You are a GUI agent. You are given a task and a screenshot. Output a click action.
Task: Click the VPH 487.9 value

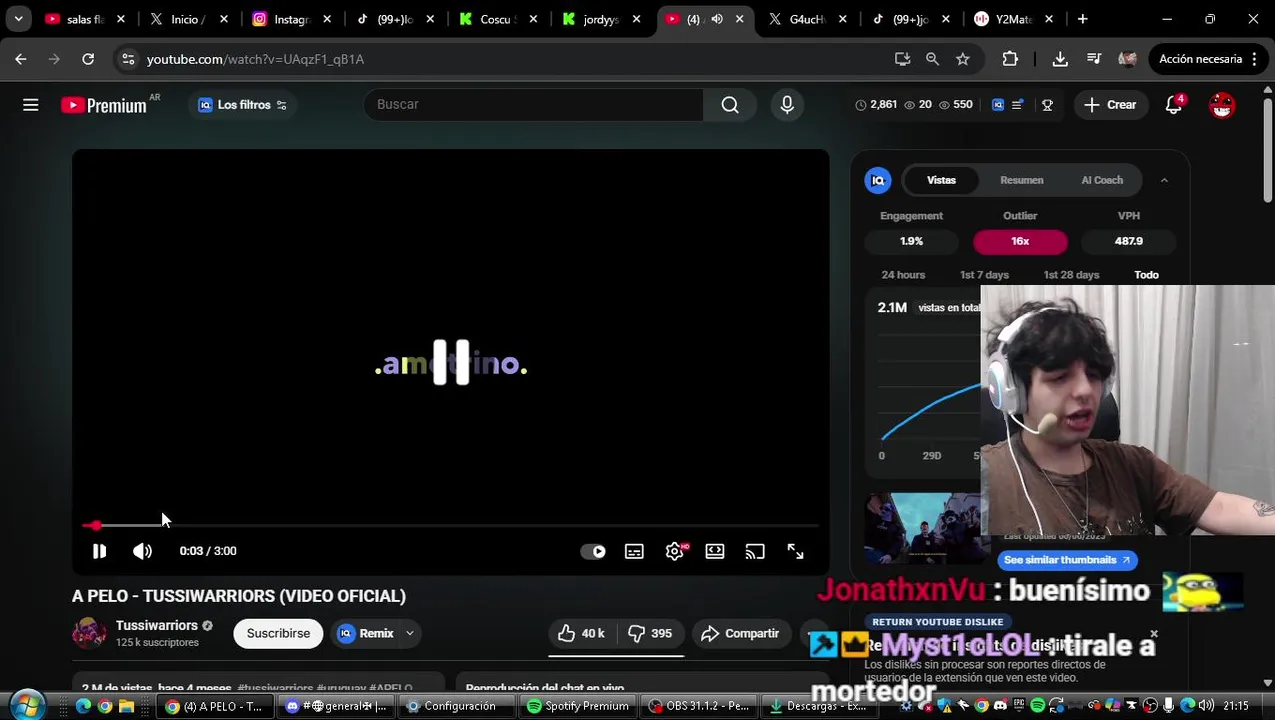[1128, 241]
